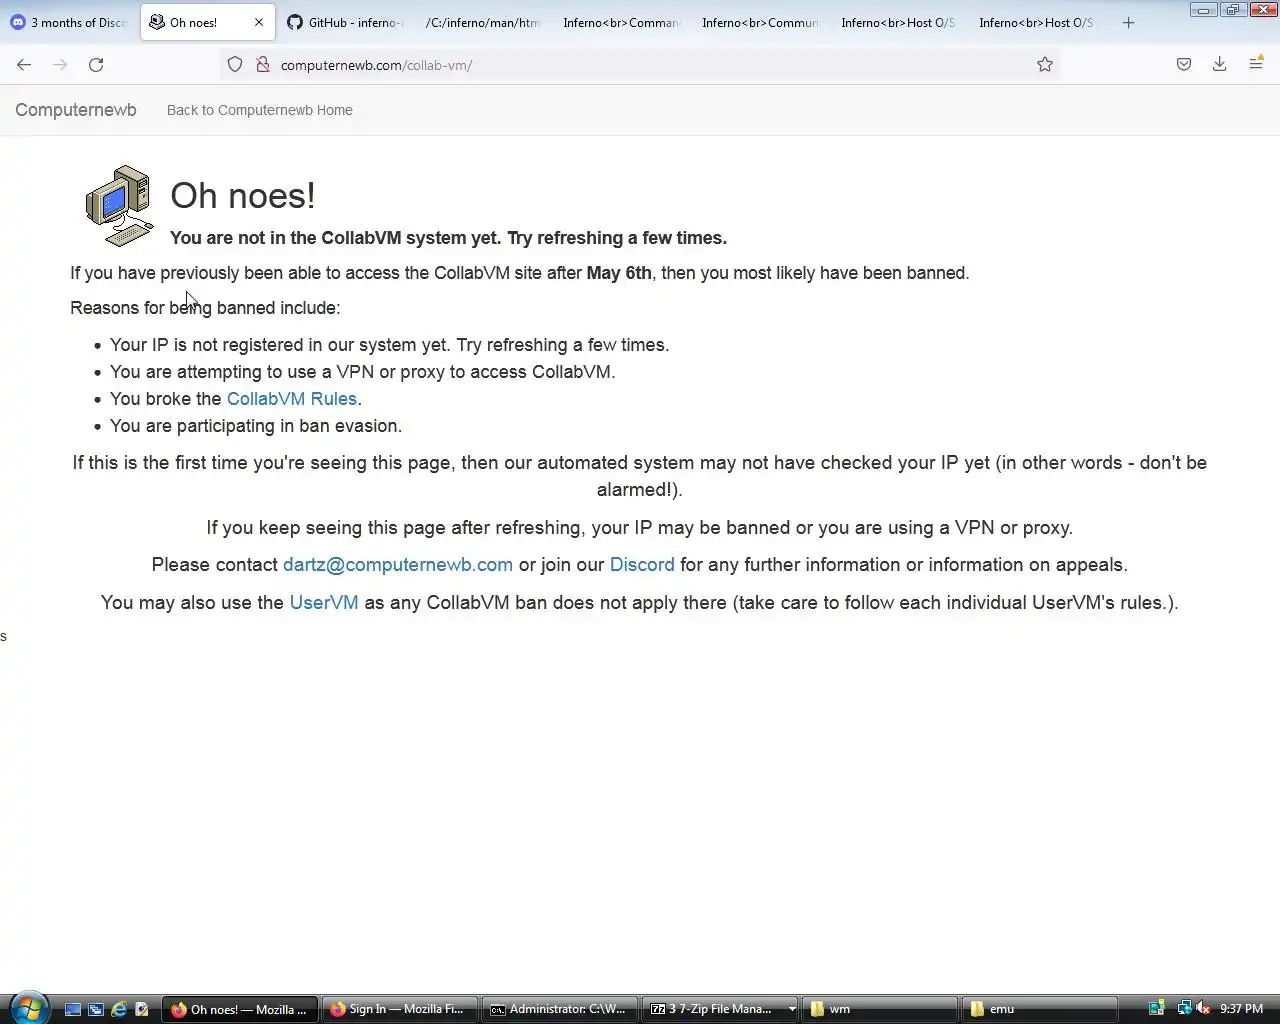Expand the 7-Zip File Manager taskbar group arrow

(x=792, y=1009)
